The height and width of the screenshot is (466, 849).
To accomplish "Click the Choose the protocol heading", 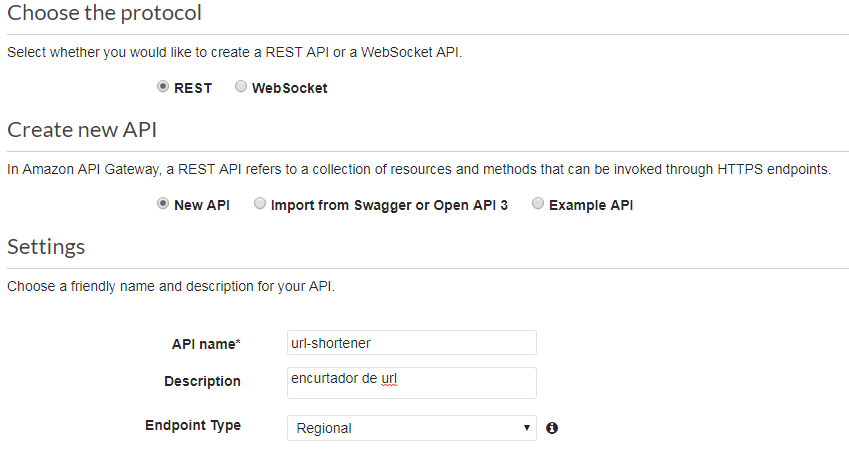I will tap(104, 13).
